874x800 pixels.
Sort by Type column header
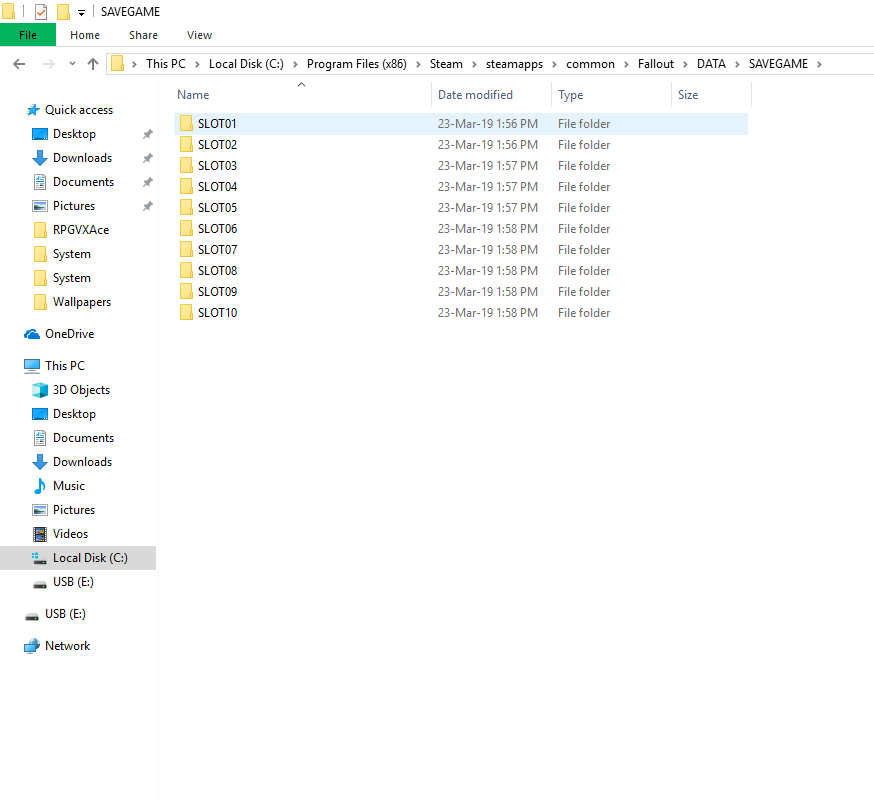[x=570, y=95]
